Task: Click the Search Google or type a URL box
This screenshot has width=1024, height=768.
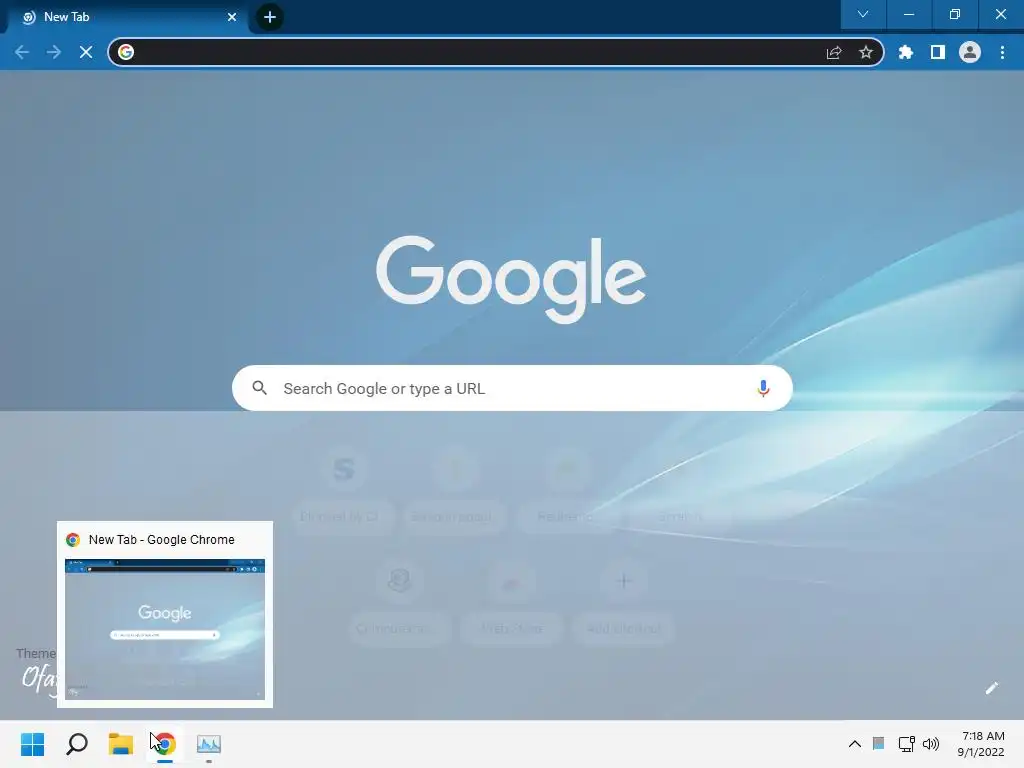Action: tap(512, 389)
